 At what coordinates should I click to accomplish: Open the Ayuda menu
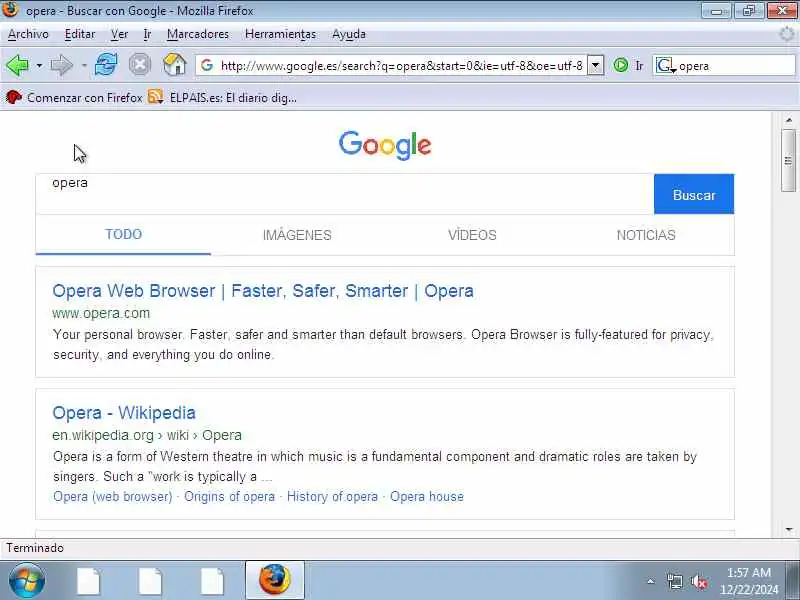click(349, 34)
